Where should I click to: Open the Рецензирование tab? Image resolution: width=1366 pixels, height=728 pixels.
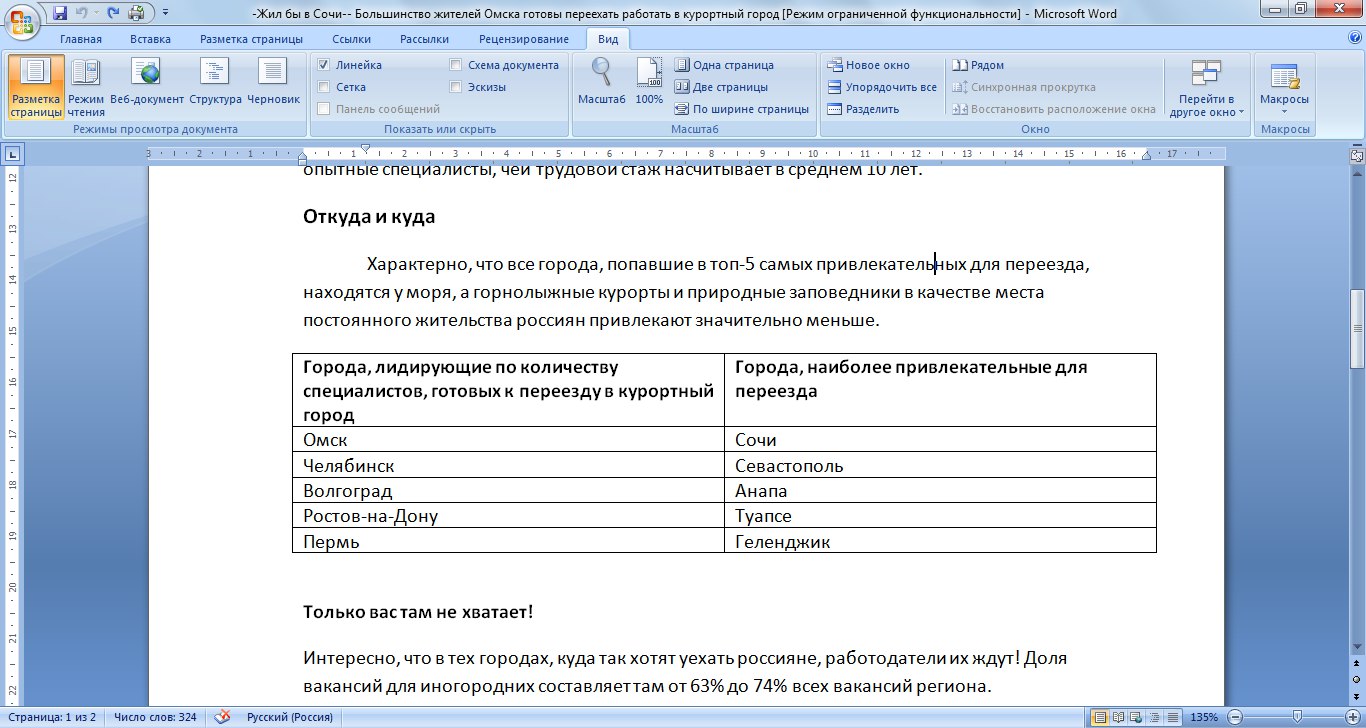[523, 39]
